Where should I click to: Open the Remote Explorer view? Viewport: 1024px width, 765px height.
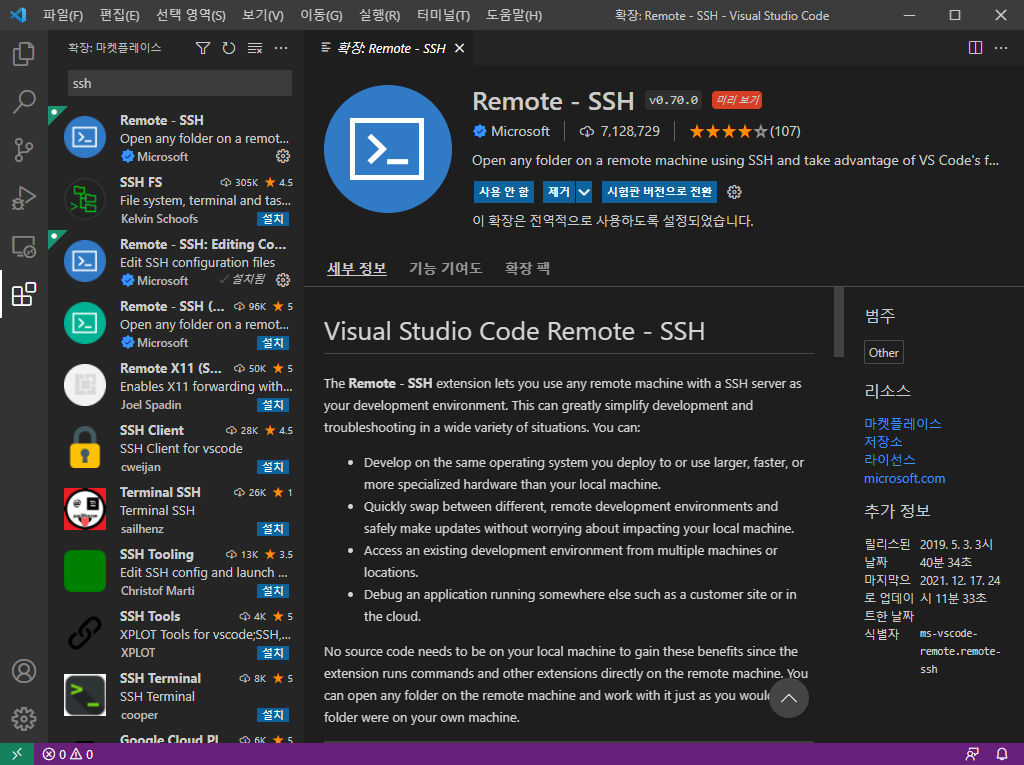[24, 246]
